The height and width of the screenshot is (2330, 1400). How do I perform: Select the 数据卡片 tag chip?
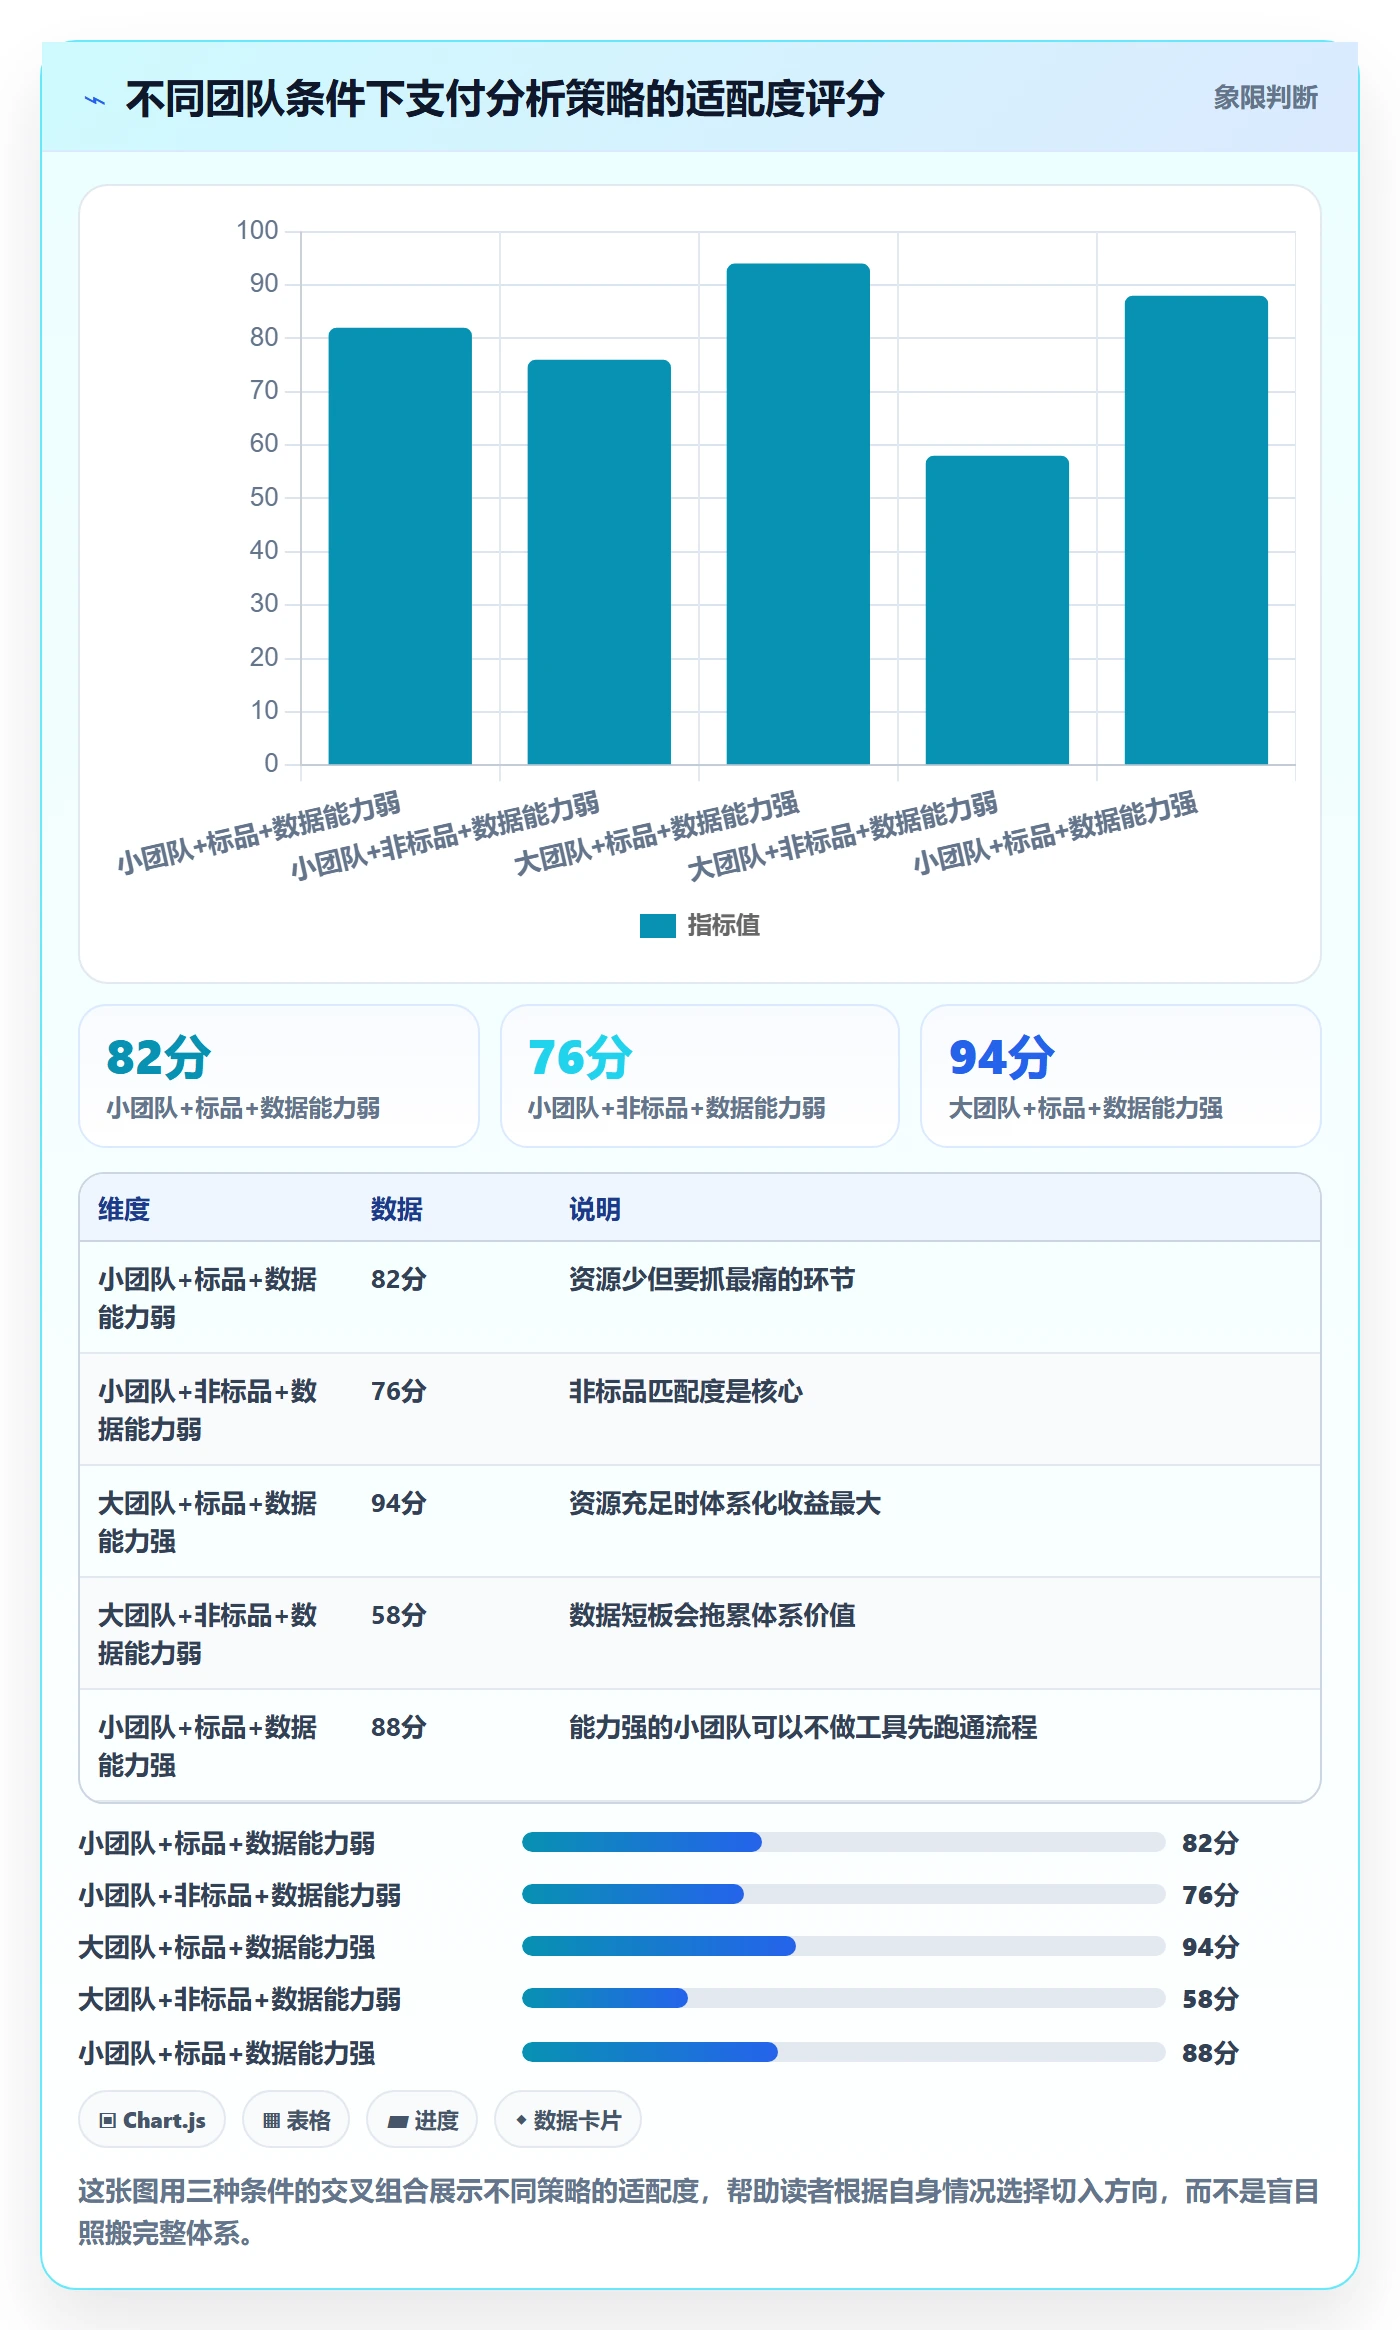point(568,2119)
